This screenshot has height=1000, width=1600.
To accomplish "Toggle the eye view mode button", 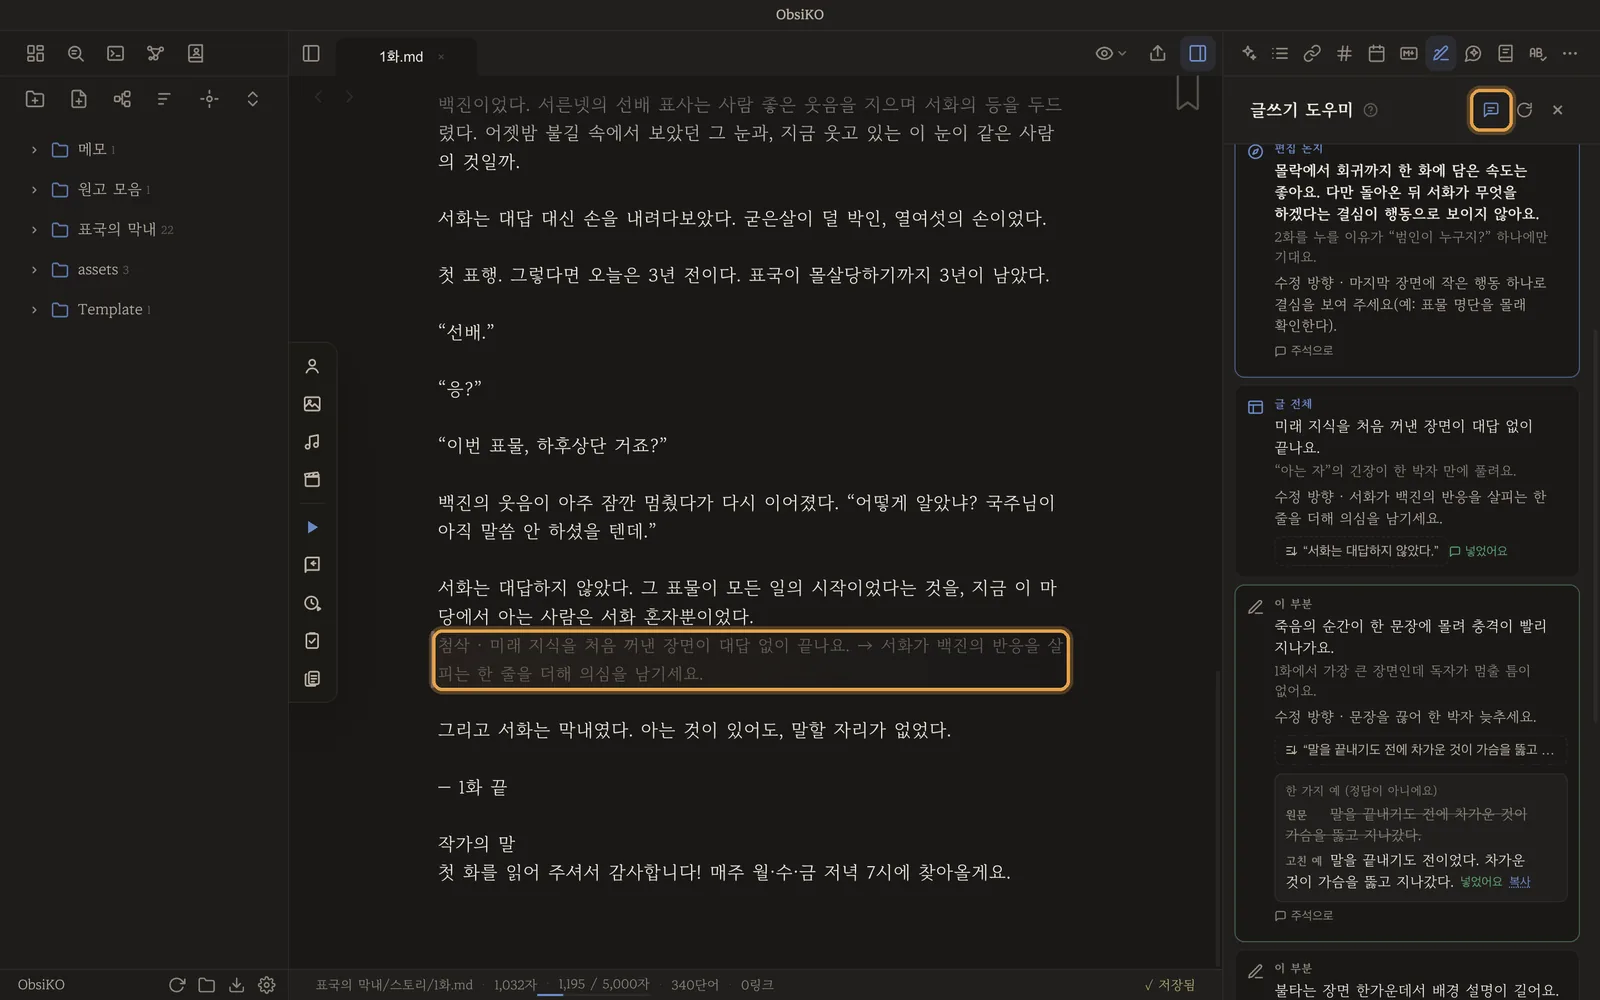I will [x=1110, y=54].
